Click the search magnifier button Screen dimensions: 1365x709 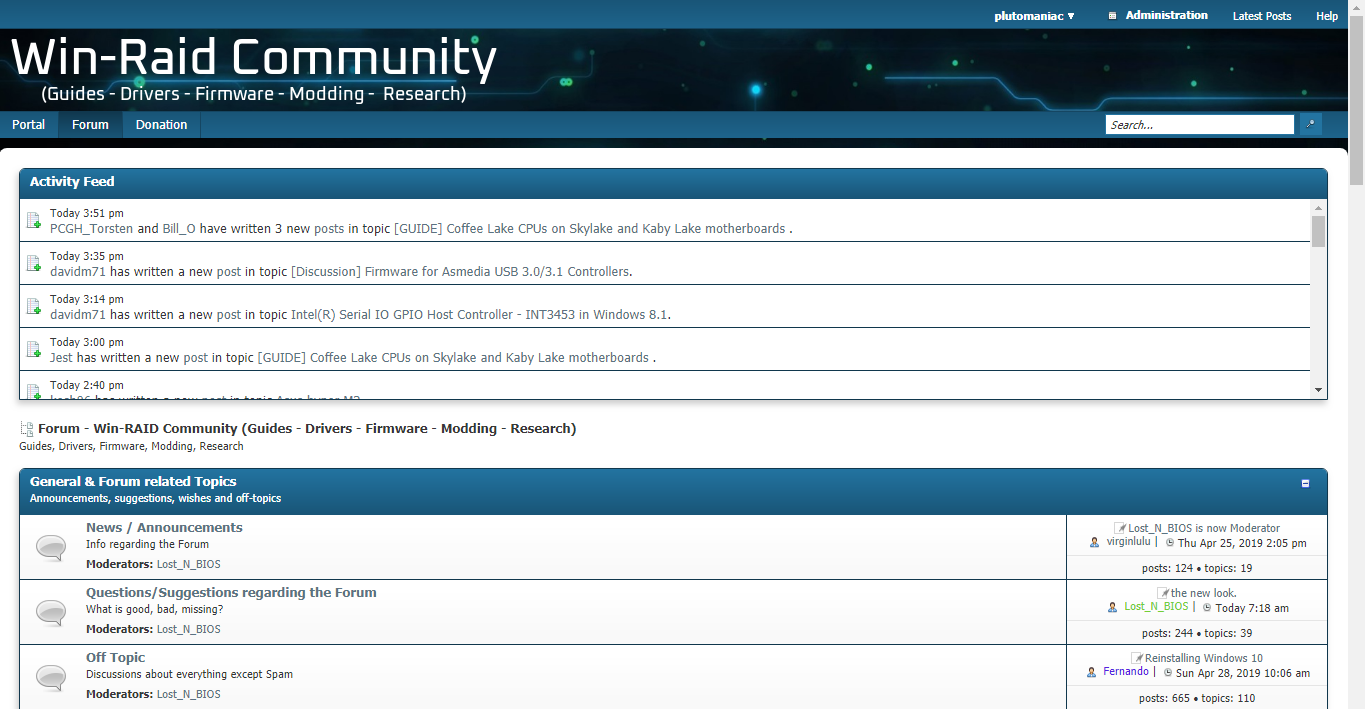click(x=1310, y=124)
